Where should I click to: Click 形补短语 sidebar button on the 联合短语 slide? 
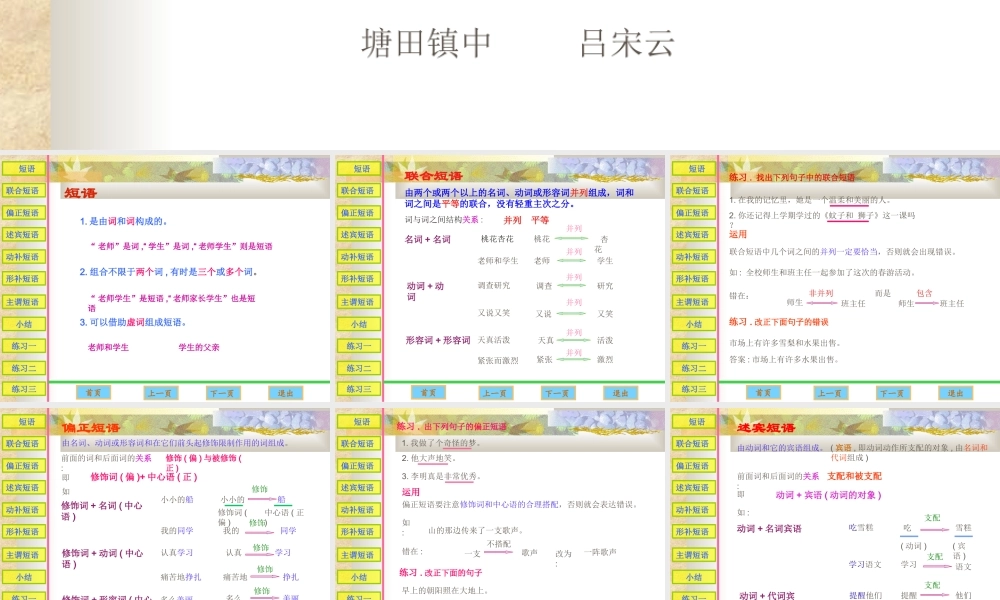[x=358, y=279]
